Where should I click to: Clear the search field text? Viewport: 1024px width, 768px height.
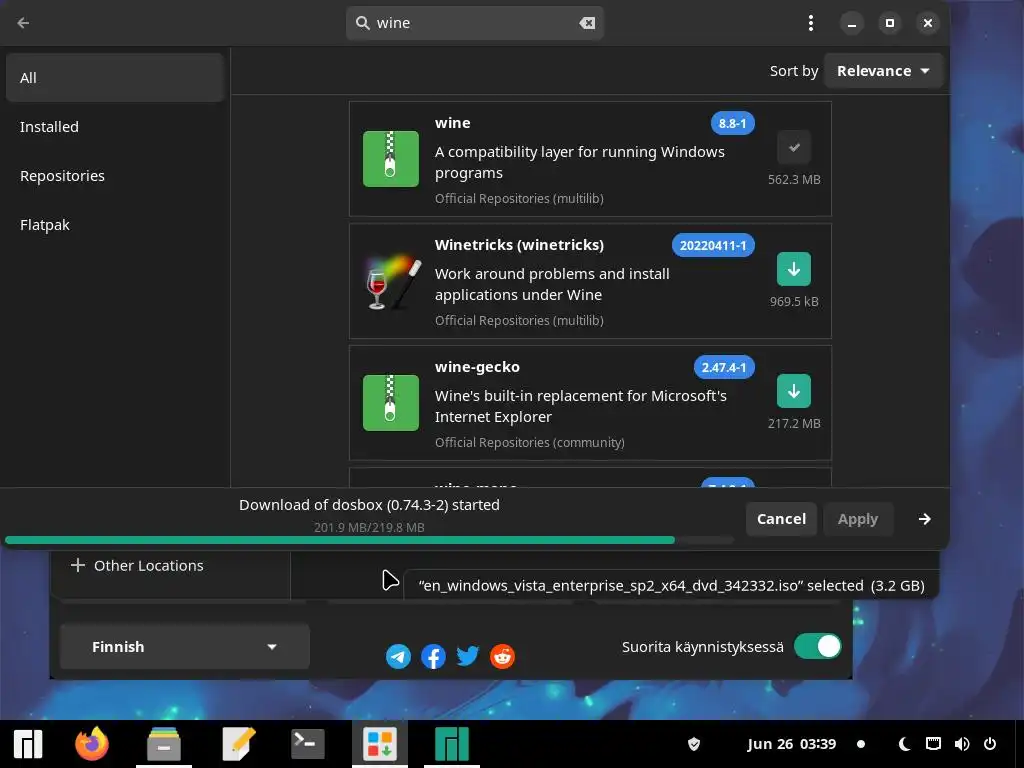pos(586,23)
